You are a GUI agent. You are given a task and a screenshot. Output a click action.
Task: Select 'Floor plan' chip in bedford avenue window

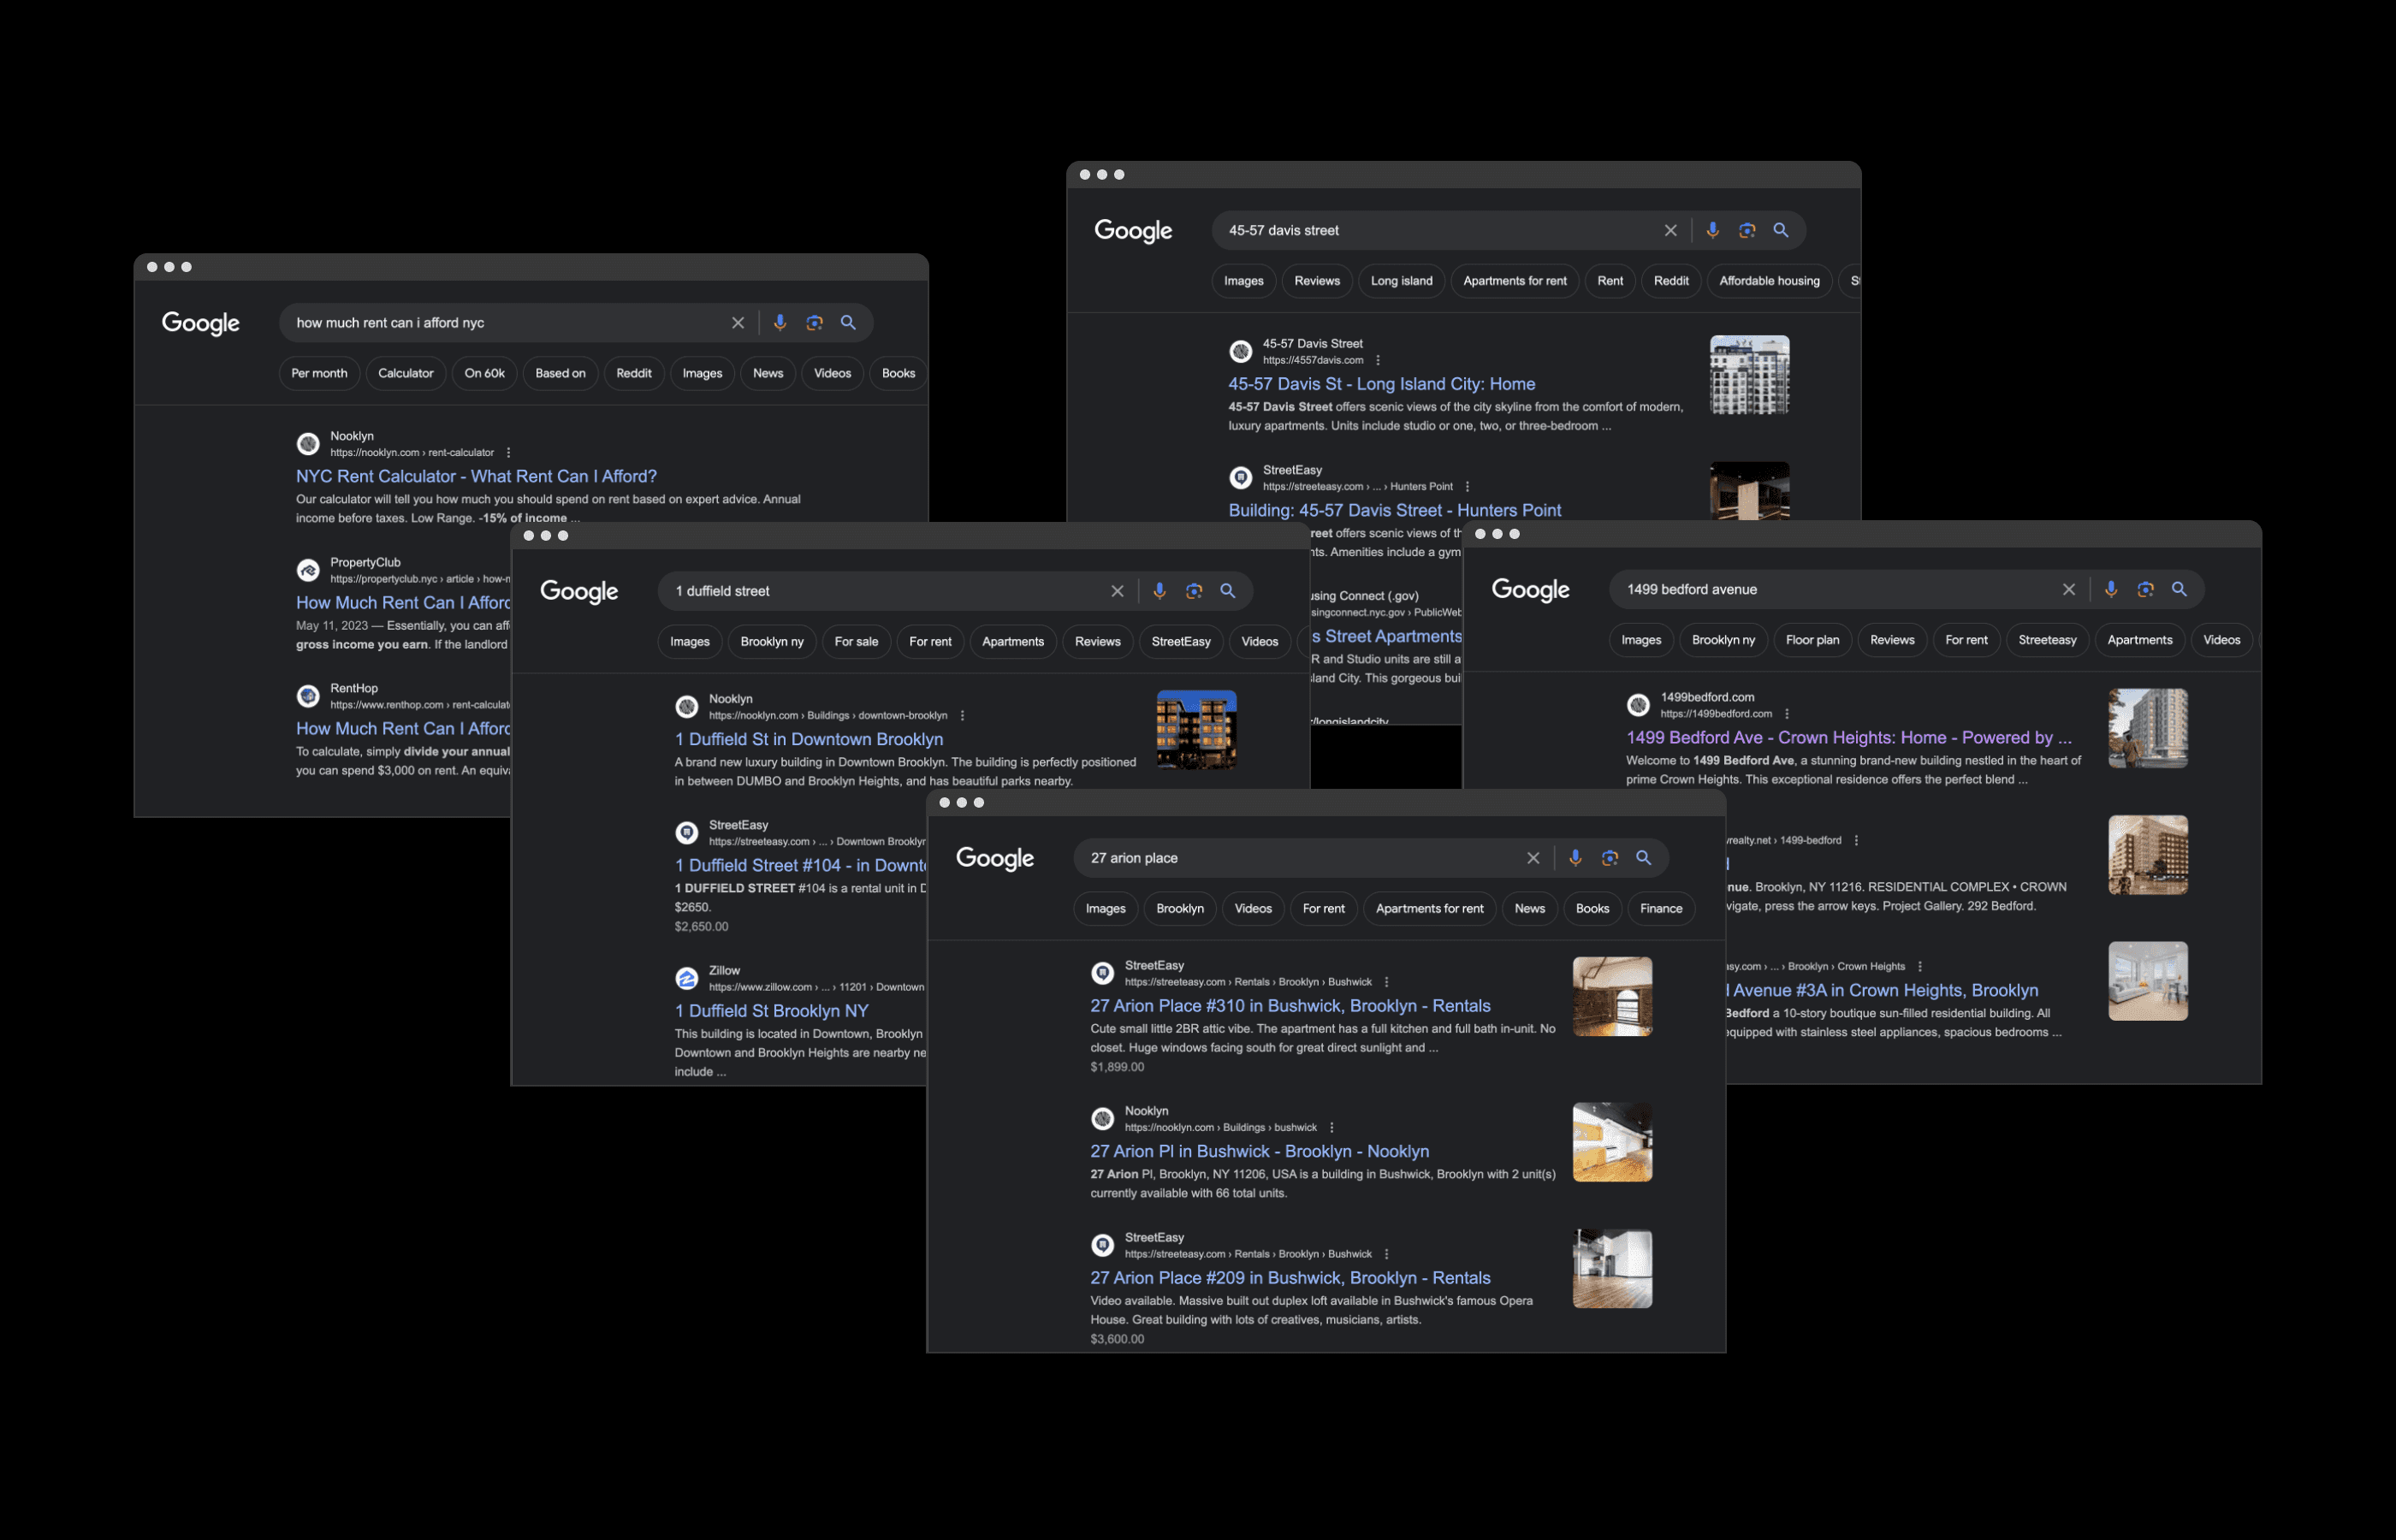pyautogui.click(x=1812, y=640)
